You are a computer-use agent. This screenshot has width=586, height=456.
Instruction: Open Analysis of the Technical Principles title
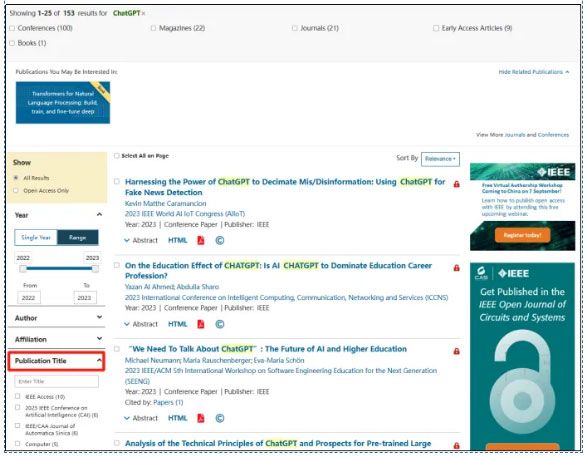[278, 443]
